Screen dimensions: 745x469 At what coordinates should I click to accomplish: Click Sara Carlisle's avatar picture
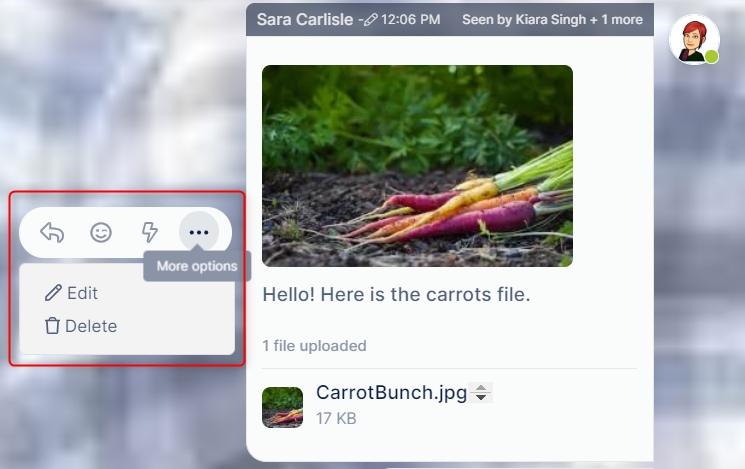click(x=694, y=40)
